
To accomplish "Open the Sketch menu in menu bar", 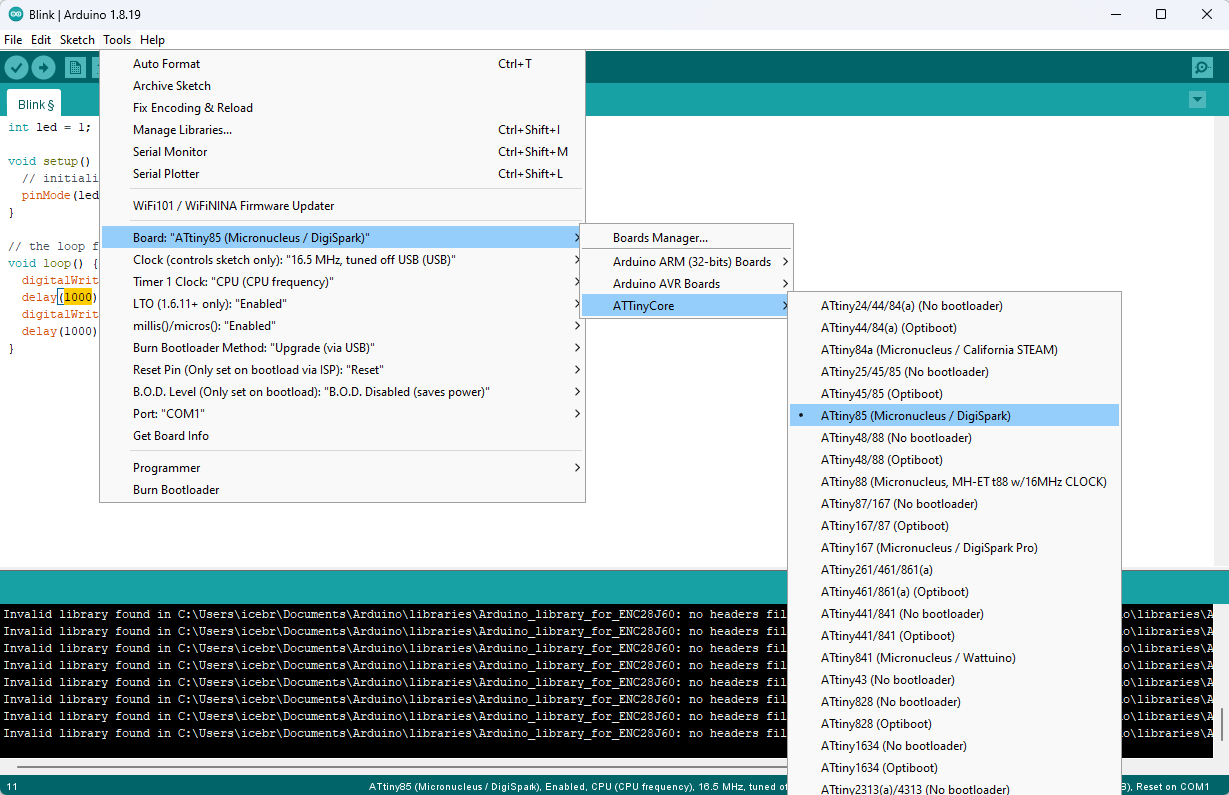I will pos(77,40).
